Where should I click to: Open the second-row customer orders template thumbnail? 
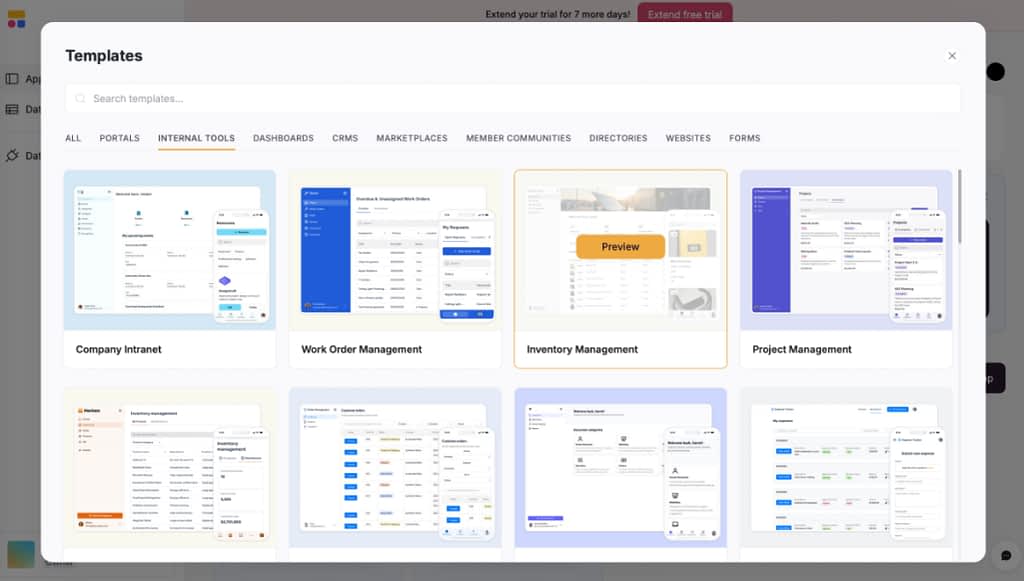395,467
